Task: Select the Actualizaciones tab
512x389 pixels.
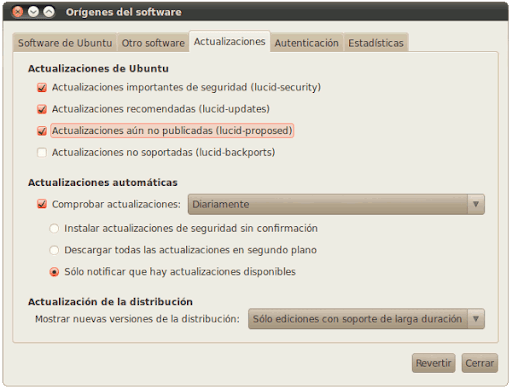Action: (x=230, y=42)
